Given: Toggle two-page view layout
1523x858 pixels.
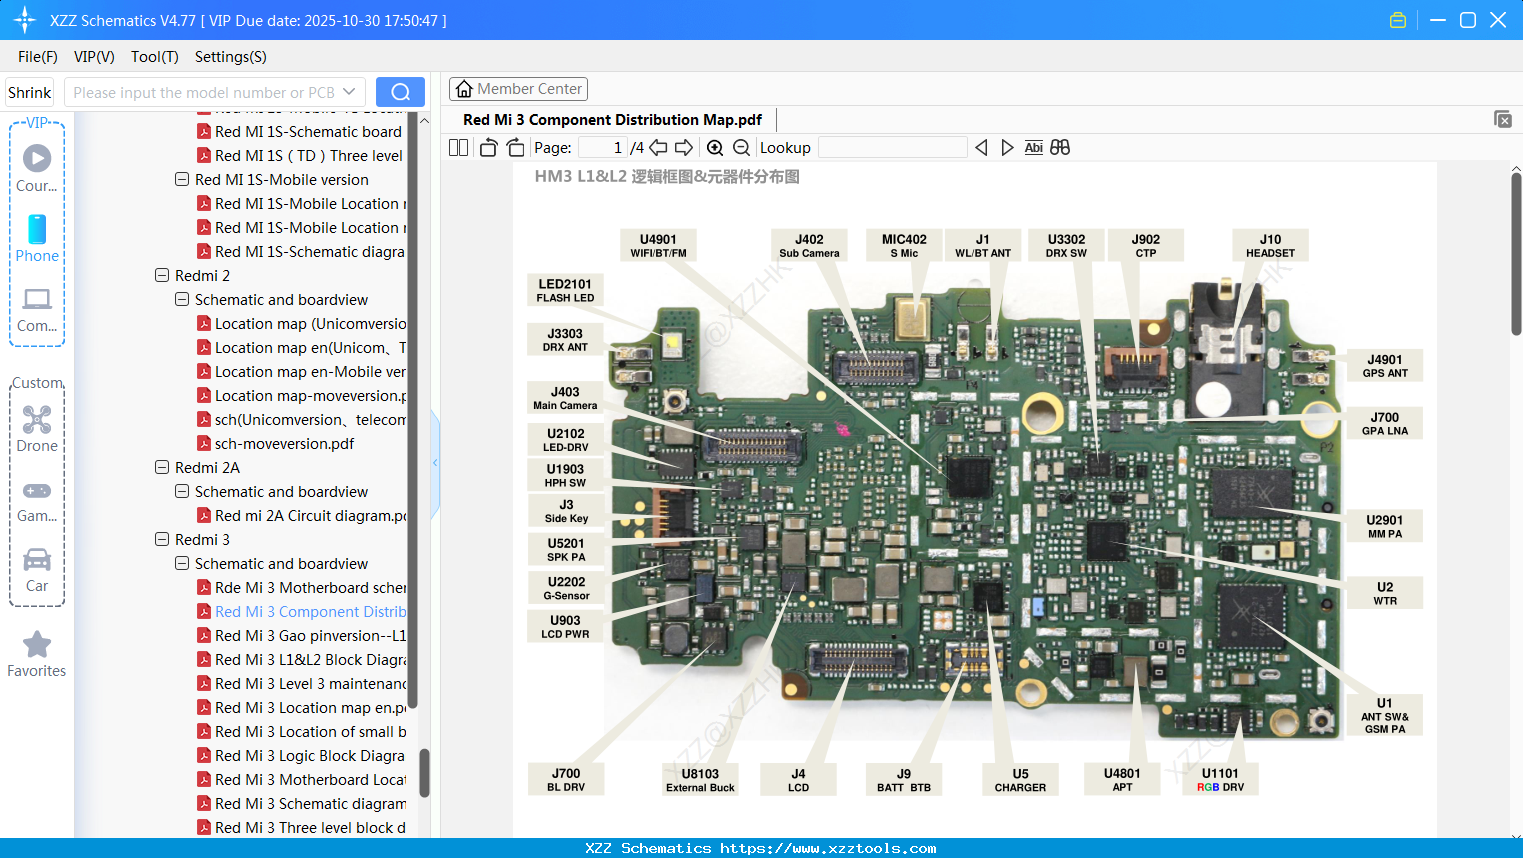Looking at the screenshot, I should pyautogui.click(x=458, y=148).
